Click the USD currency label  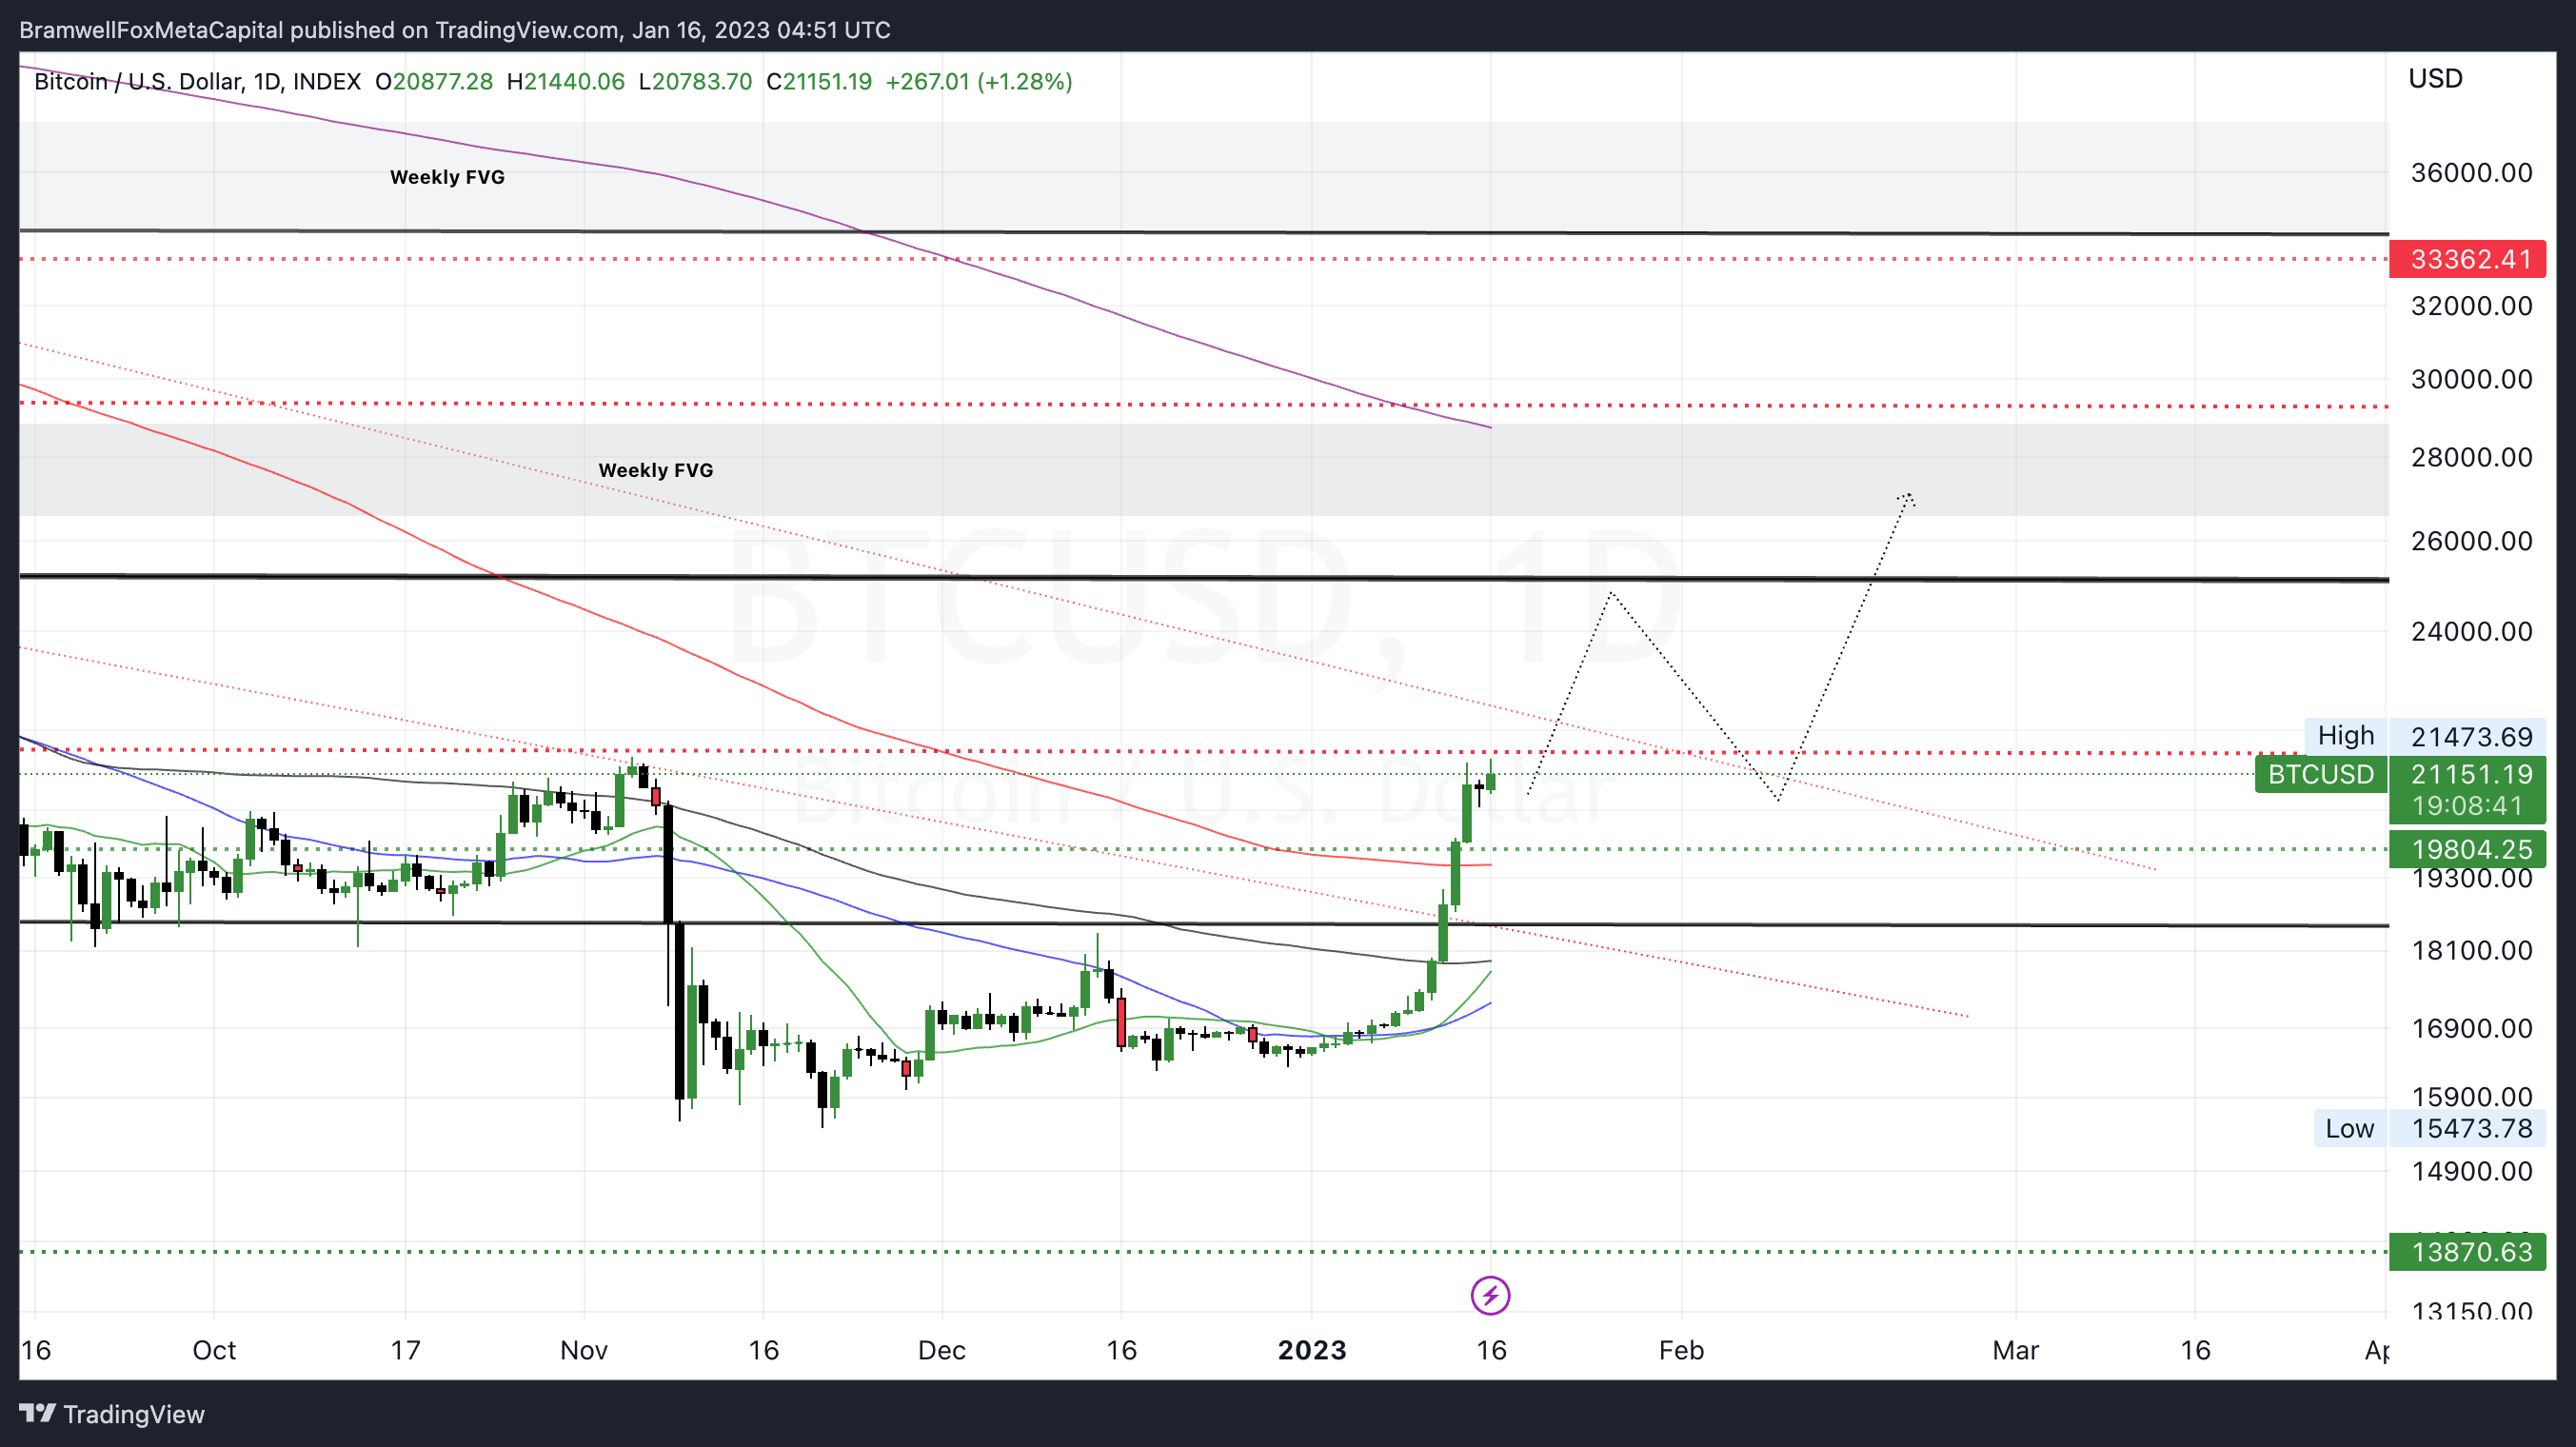pyautogui.click(x=2435, y=78)
